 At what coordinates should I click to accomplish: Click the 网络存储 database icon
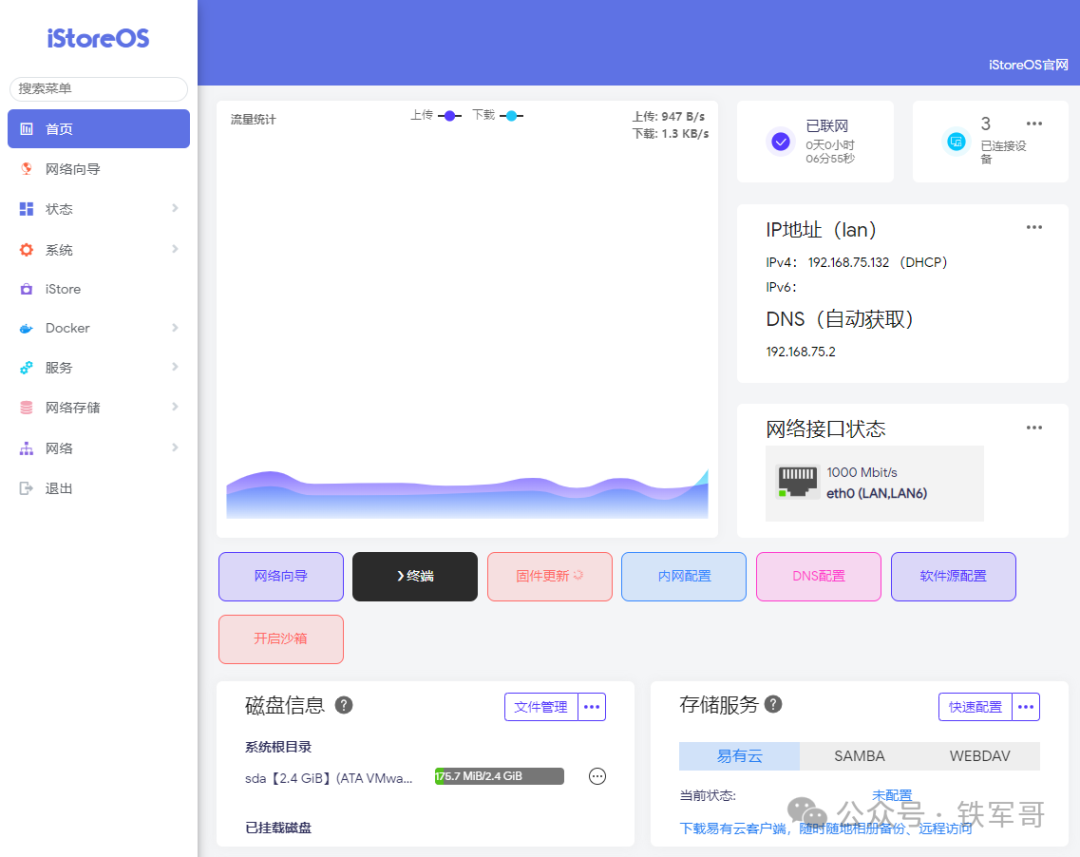[x=26, y=408]
